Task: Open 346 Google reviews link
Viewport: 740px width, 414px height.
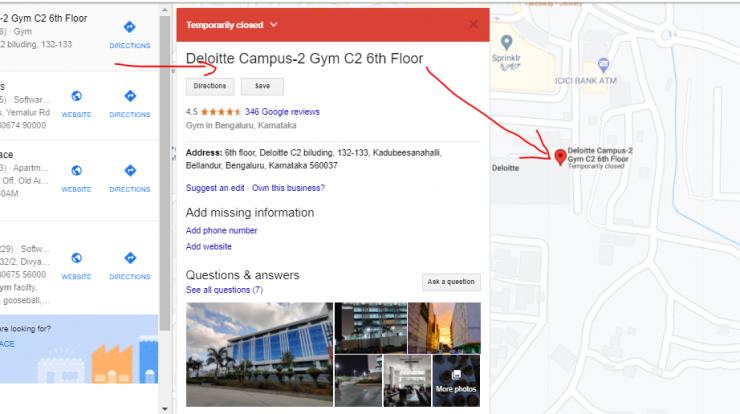Action: click(282, 112)
